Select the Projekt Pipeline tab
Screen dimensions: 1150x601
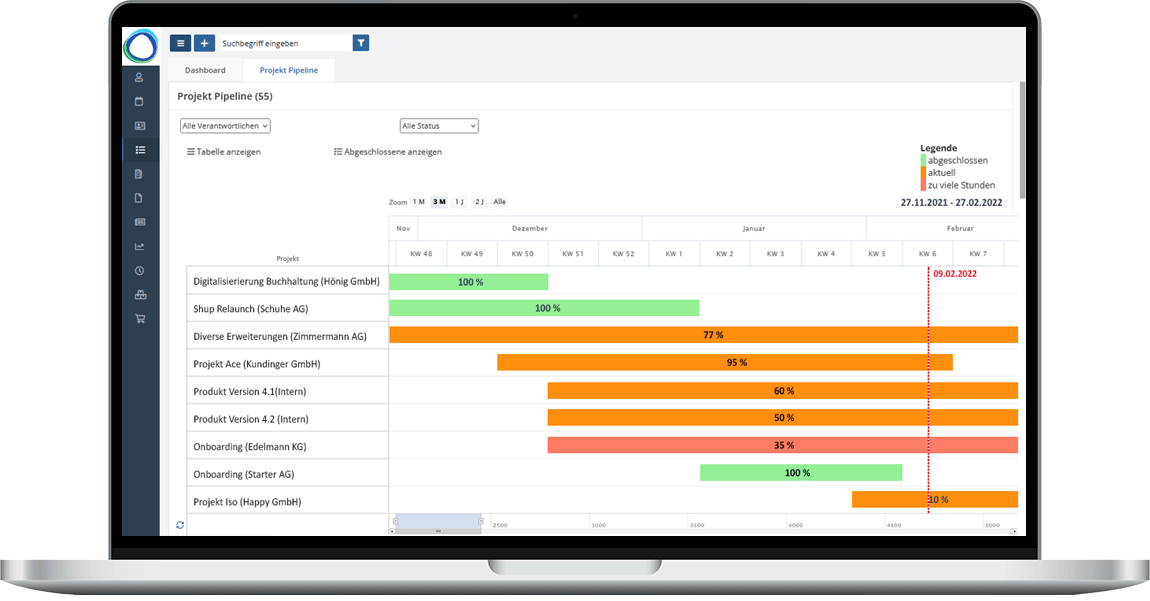tap(289, 70)
